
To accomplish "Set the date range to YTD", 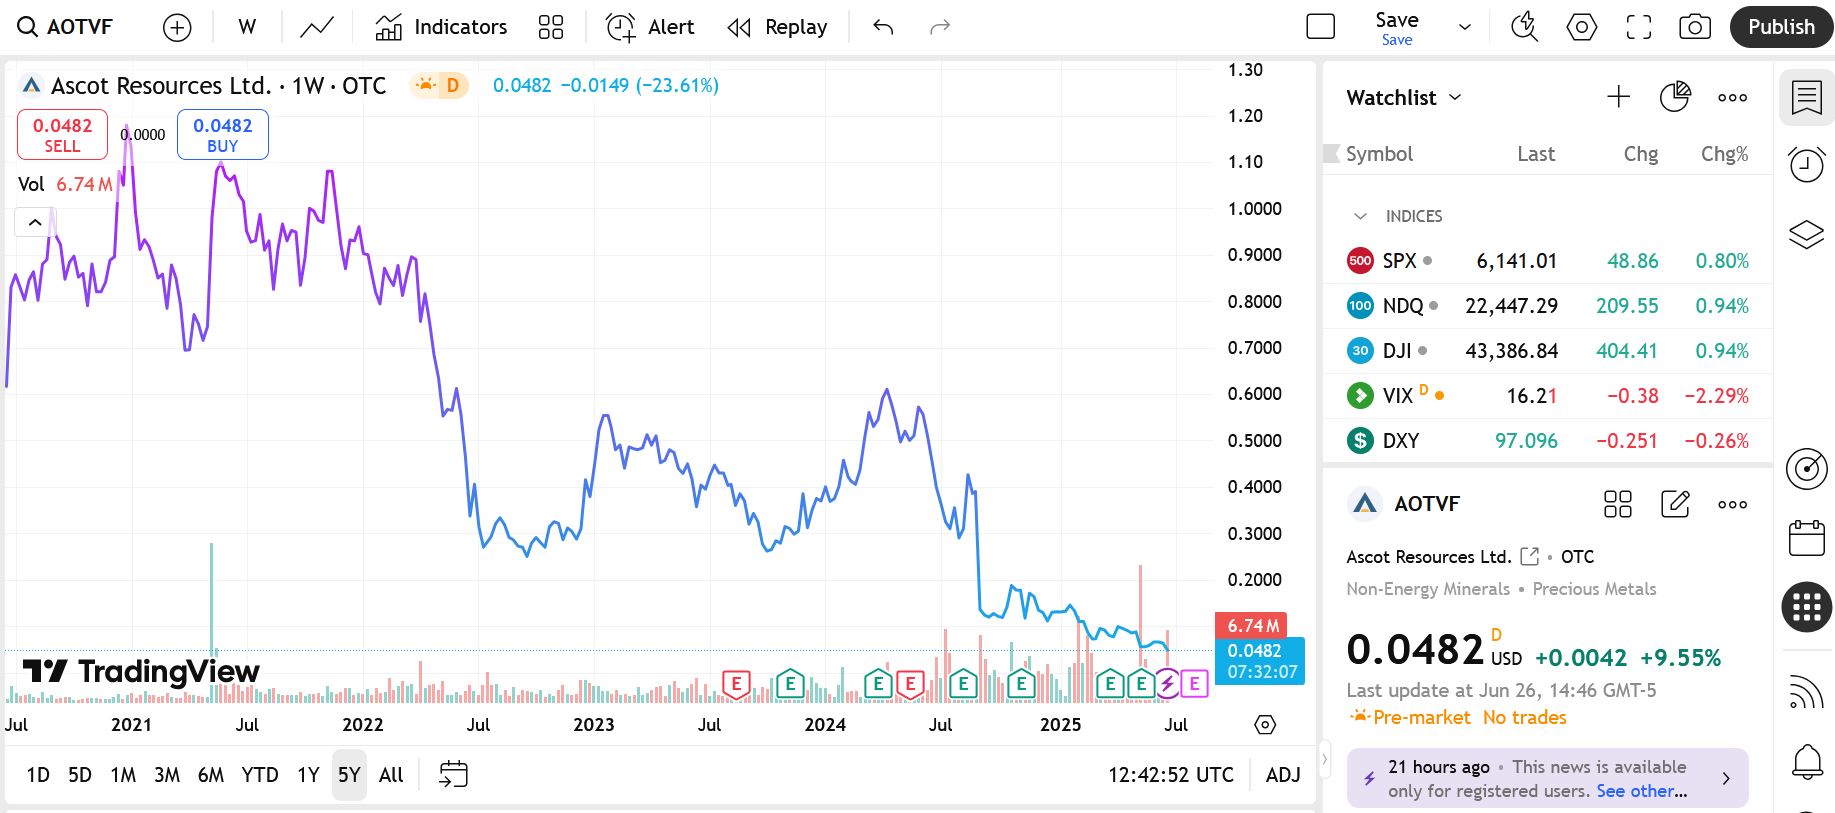I will click(260, 775).
